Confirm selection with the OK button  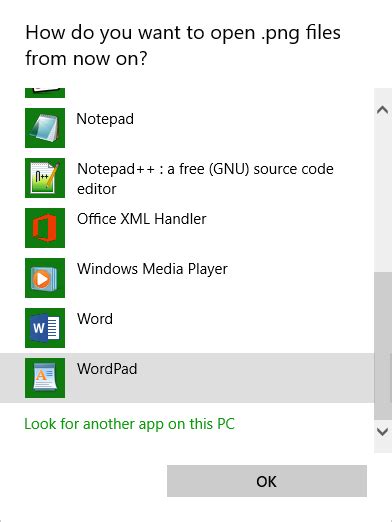point(267,481)
